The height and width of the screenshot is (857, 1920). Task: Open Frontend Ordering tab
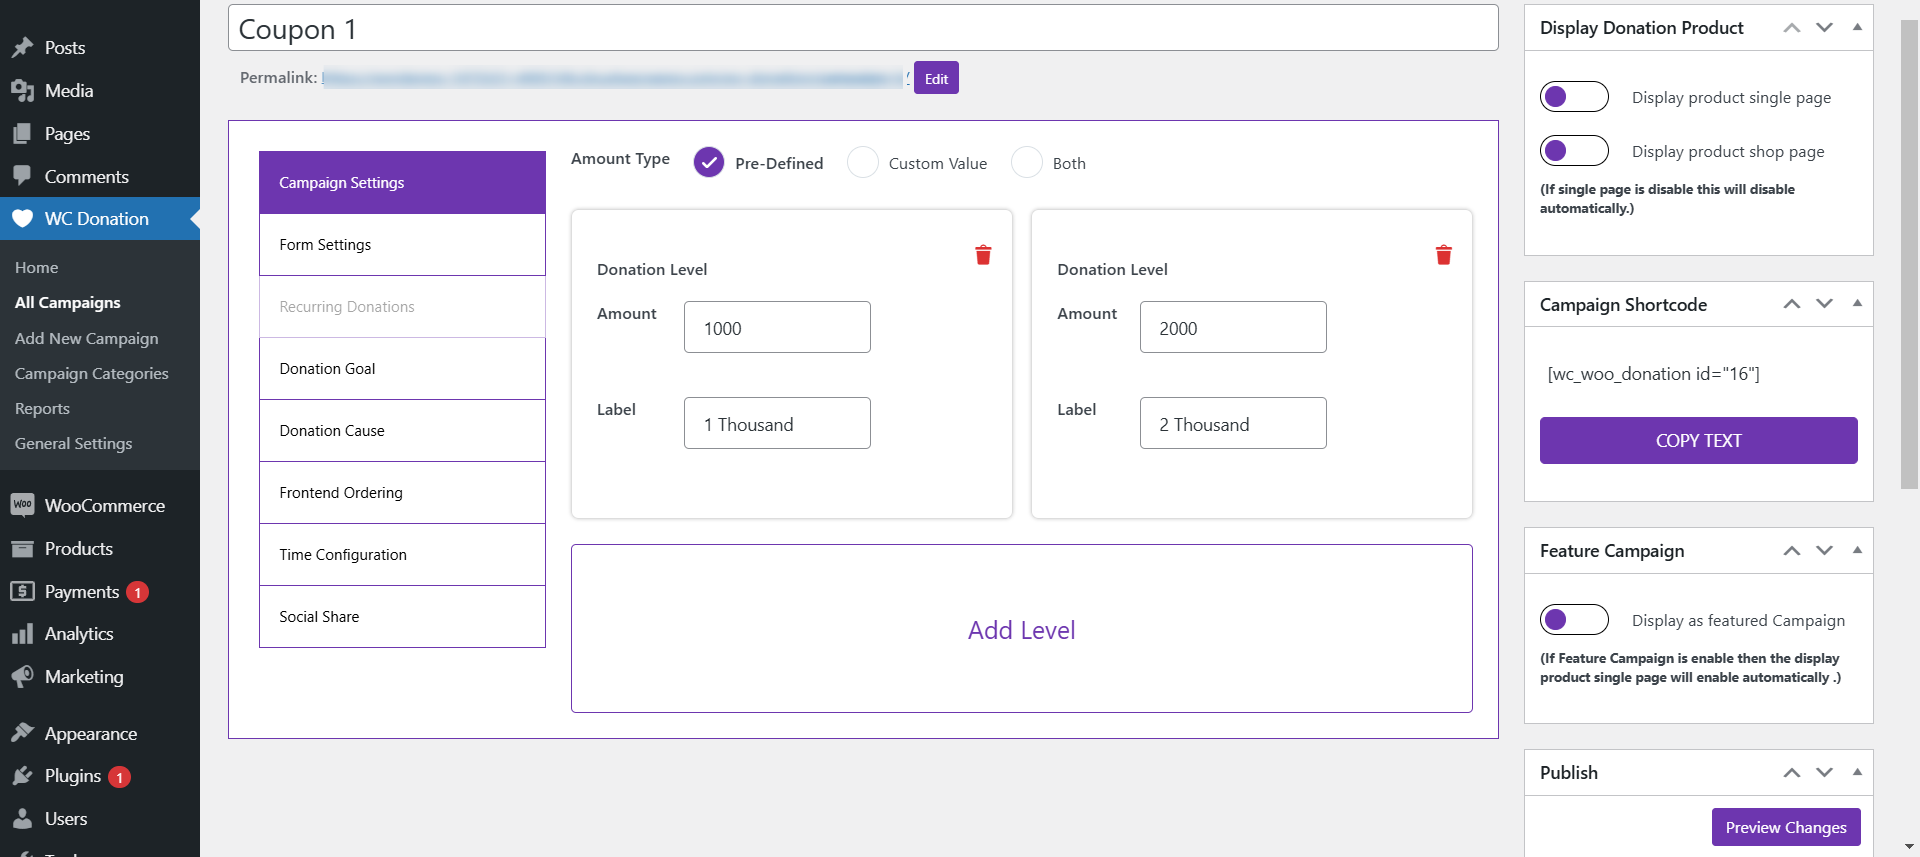tap(402, 493)
